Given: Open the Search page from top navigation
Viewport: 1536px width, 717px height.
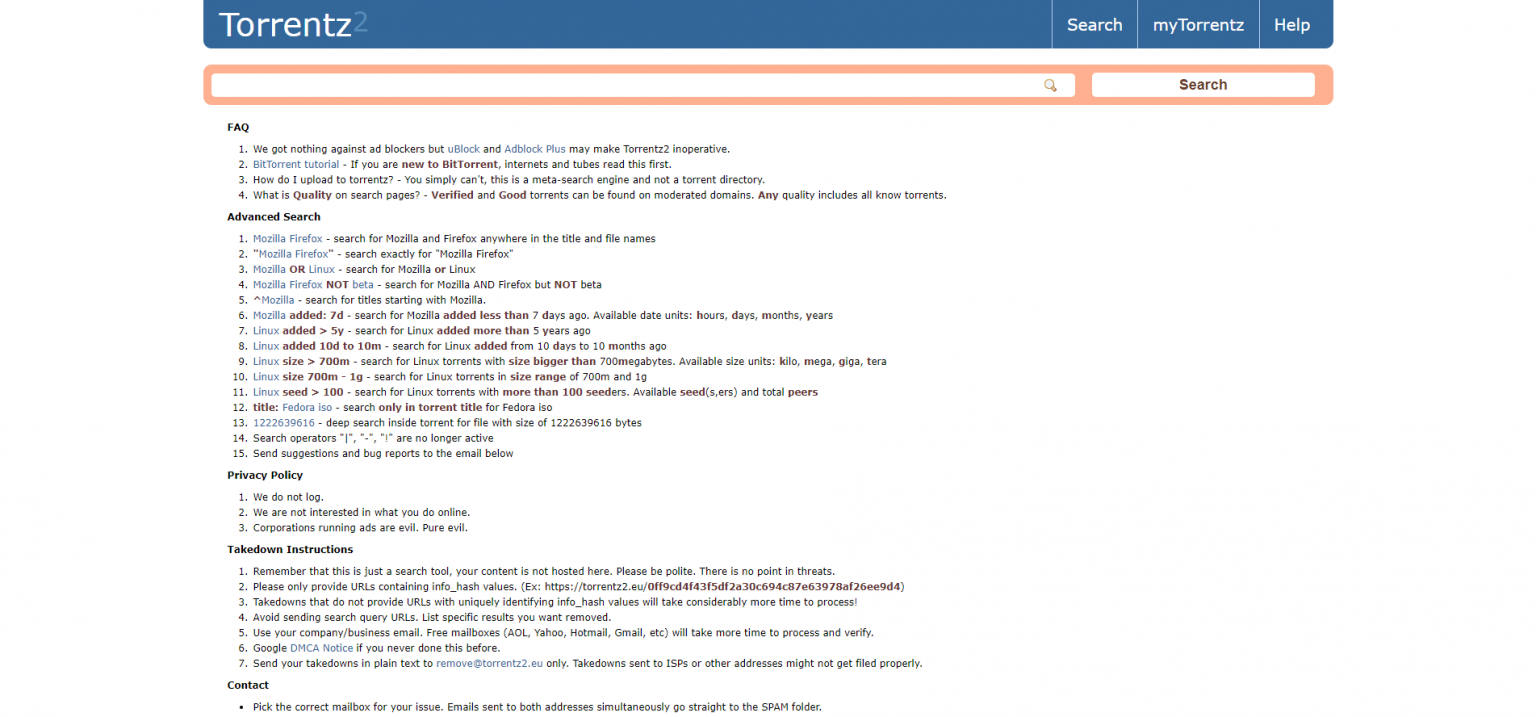Looking at the screenshot, I should click(x=1094, y=24).
